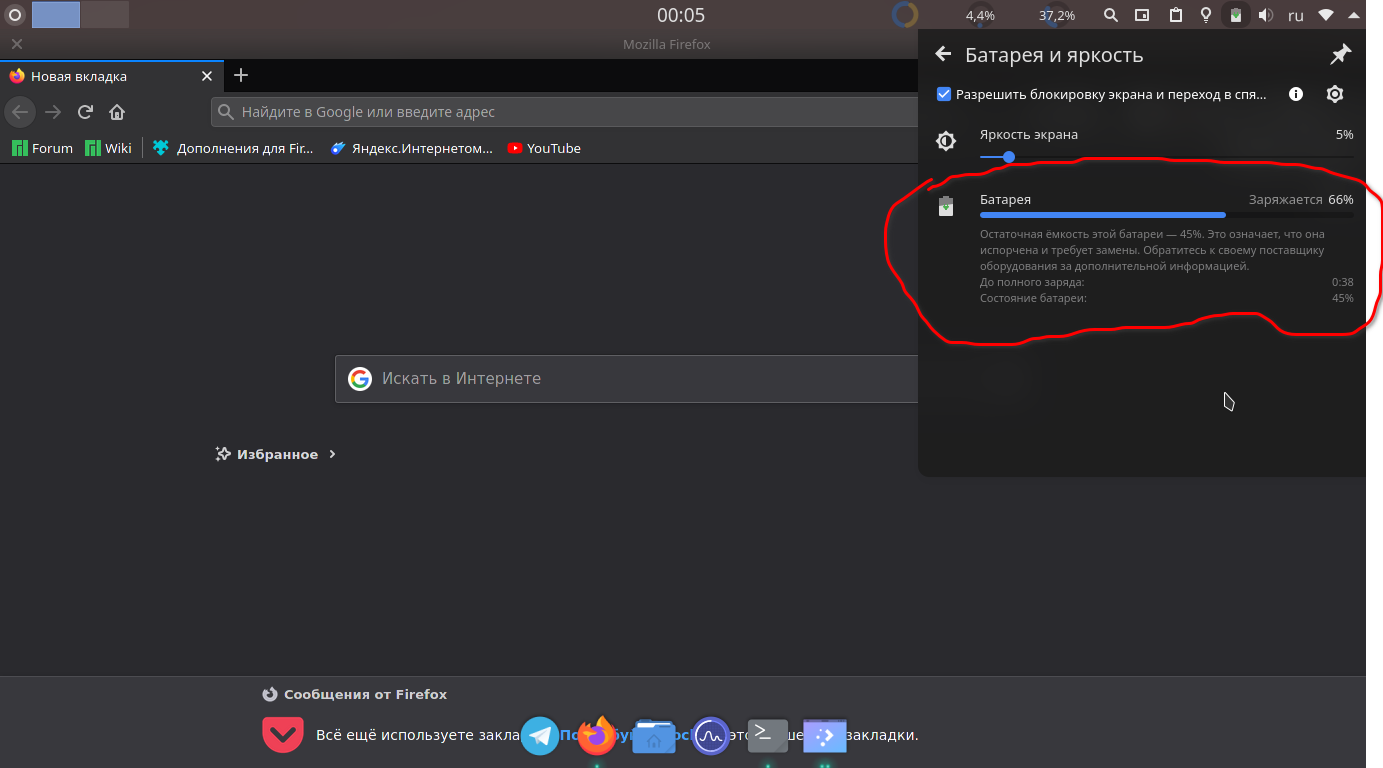Click the Firefox forward navigation button
The width and height of the screenshot is (1383, 768).
53,112
